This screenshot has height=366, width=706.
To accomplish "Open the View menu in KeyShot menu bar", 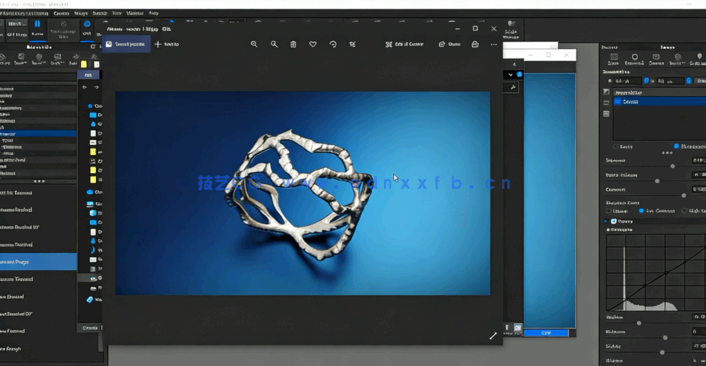I will click(x=117, y=13).
